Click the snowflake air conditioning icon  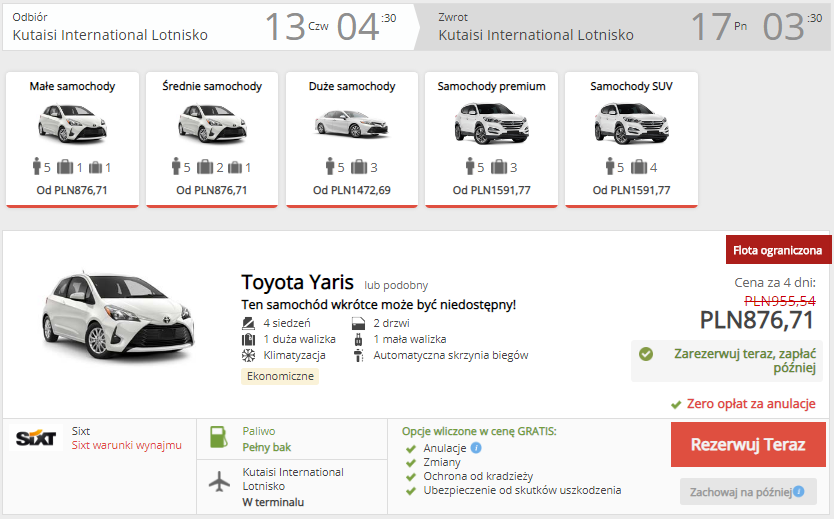click(x=248, y=355)
